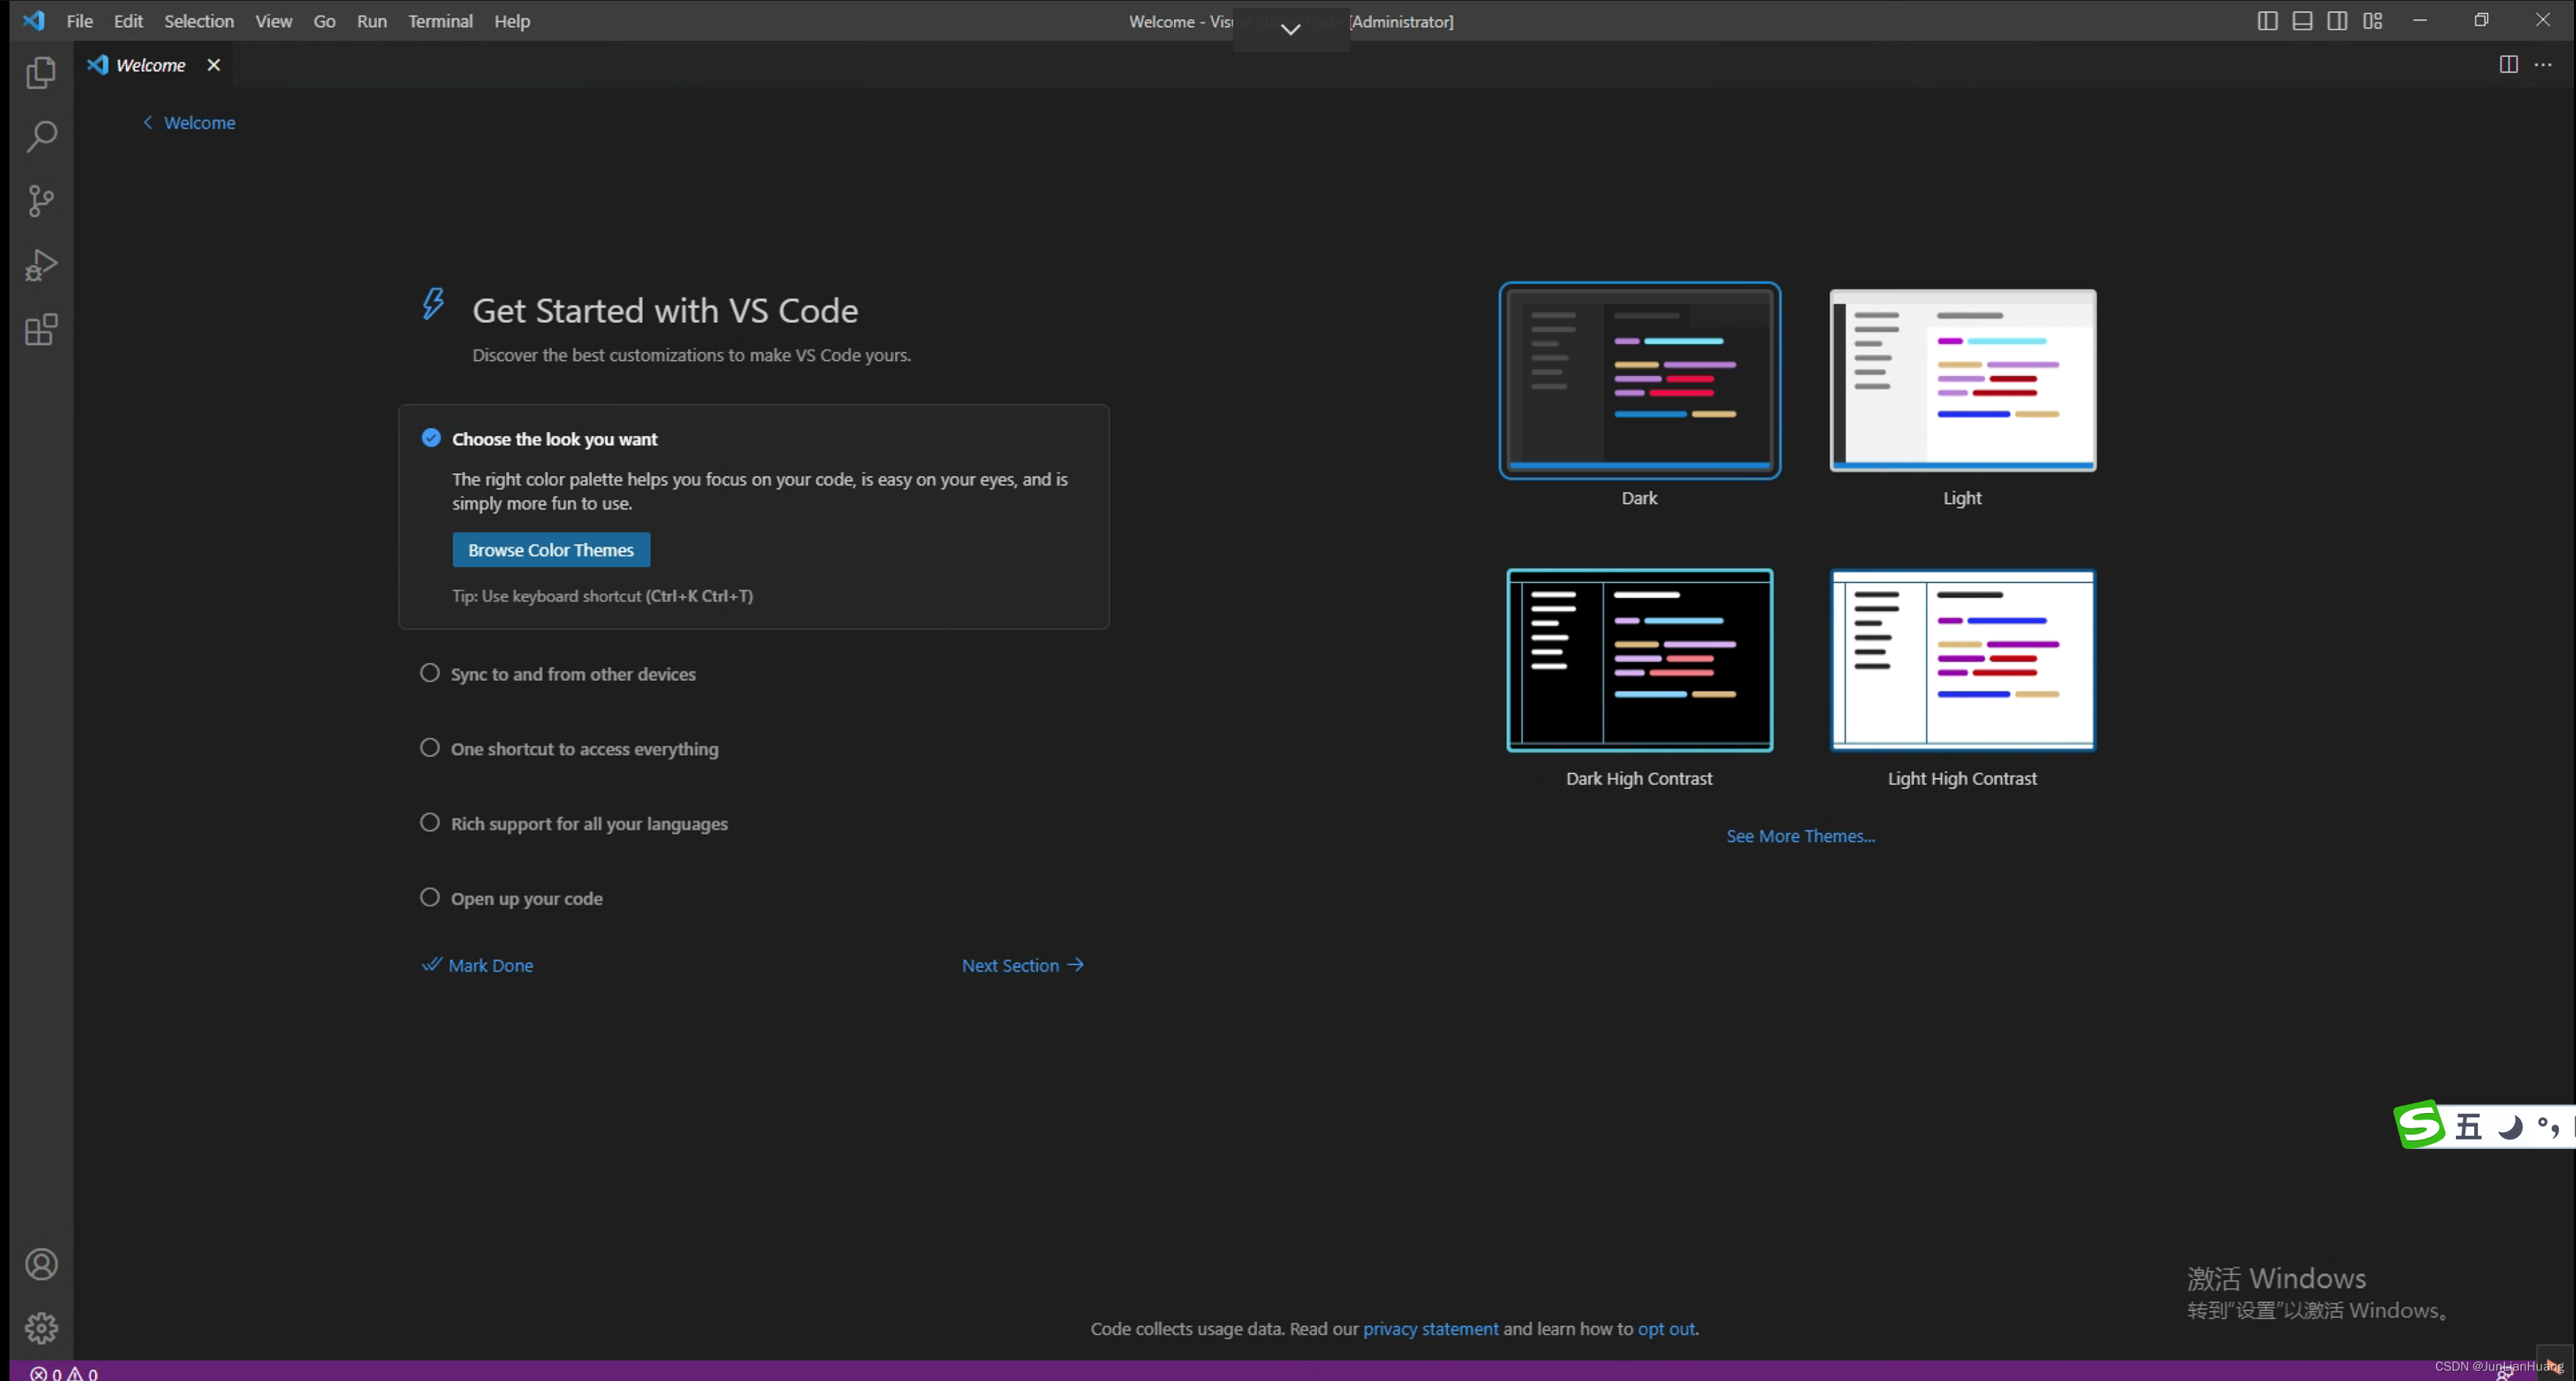Image resolution: width=2576 pixels, height=1381 pixels.
Task: Open the Manage gear icon
Action: 41,1328
